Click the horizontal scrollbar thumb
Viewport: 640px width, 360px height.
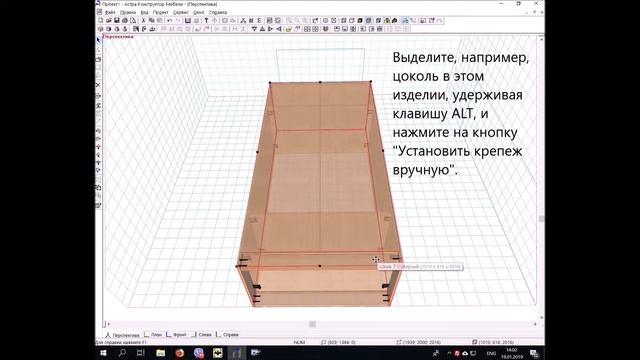312,324
